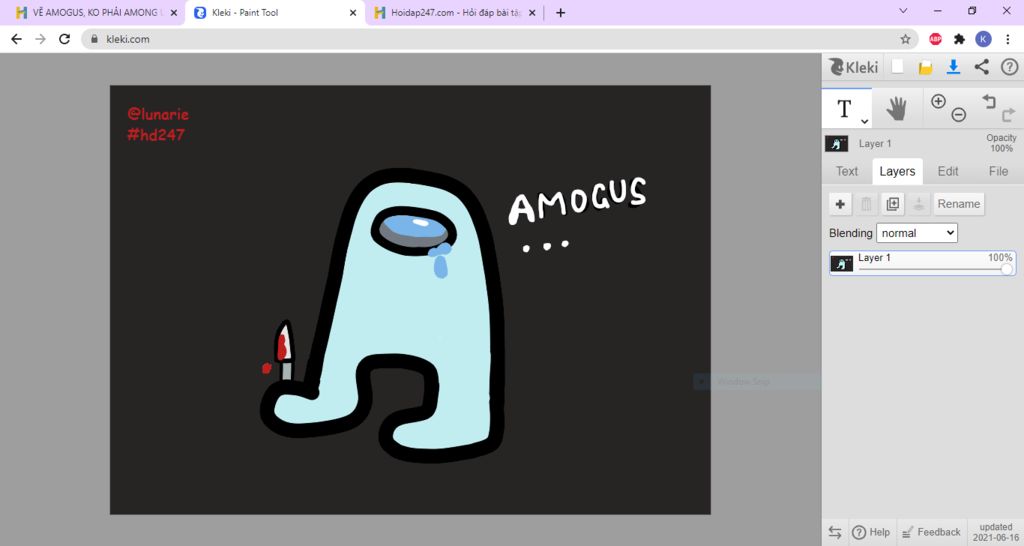Expand tool chooser arrow under Text tool
The width and height of the screenshot is (1024, 546).
tap(864, 121)
